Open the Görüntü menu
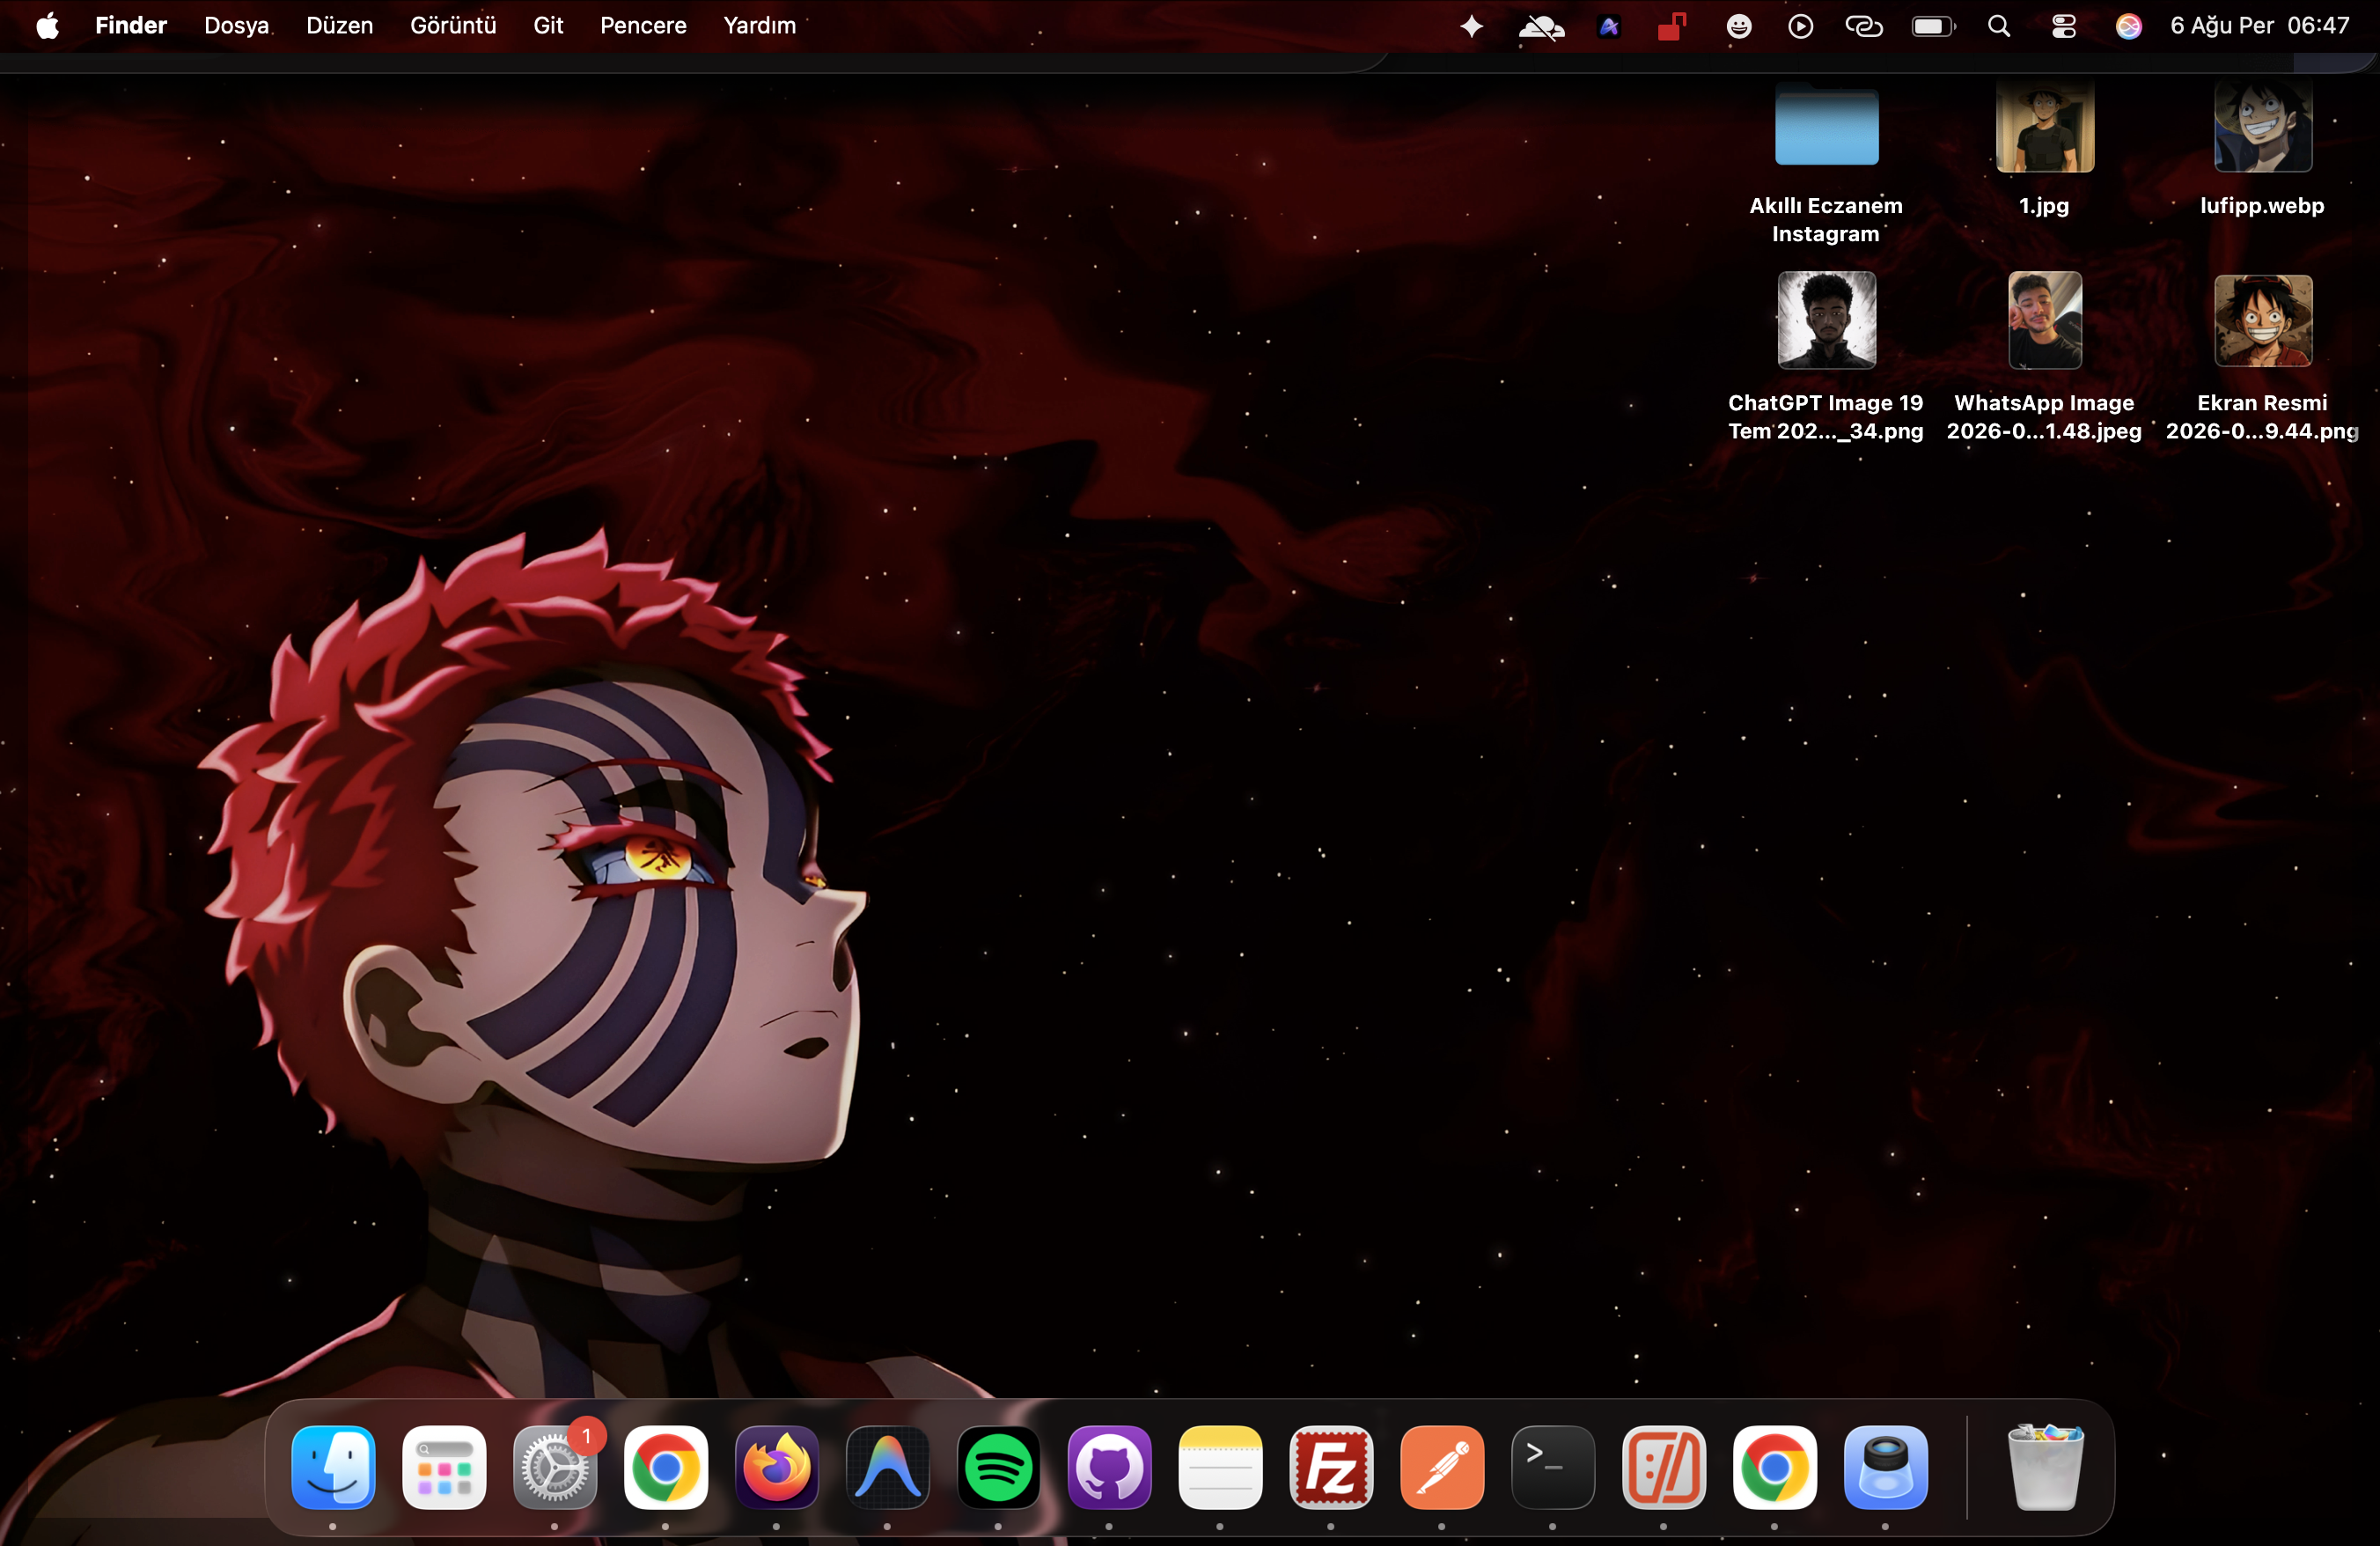This screenshot has width=2380, height=1546. 453,26
